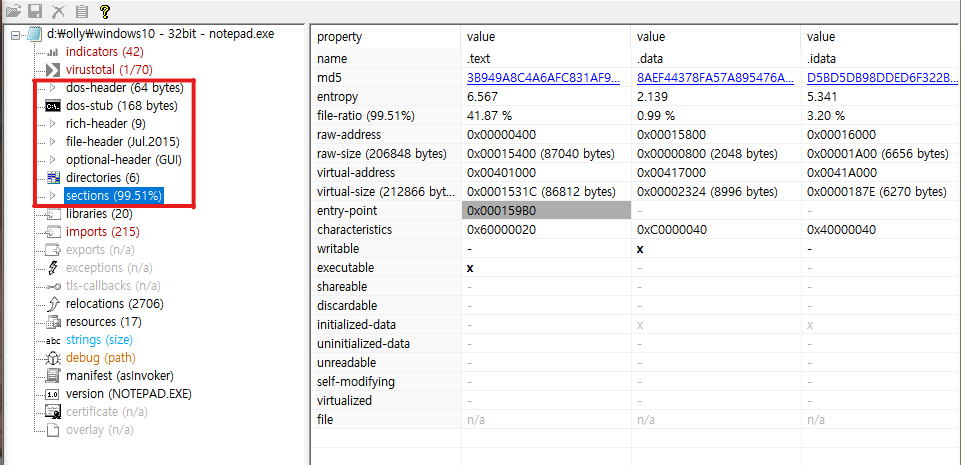
Task: Select resources (17) tree item
Action: point(104,322)
